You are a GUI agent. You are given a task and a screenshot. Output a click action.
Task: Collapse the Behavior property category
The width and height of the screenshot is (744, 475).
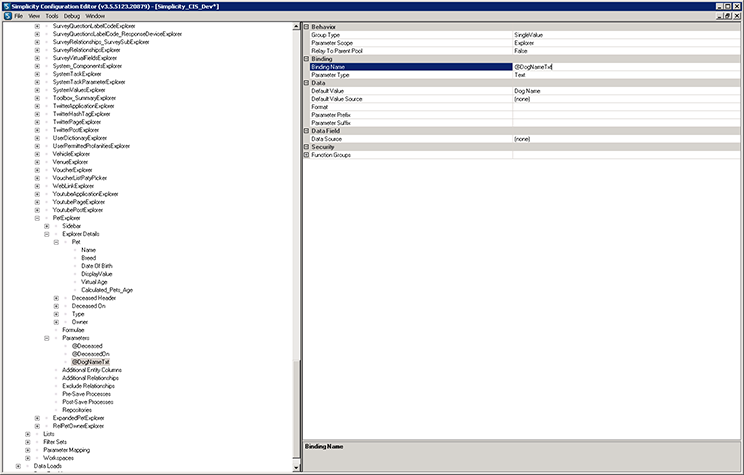[307, 27]
